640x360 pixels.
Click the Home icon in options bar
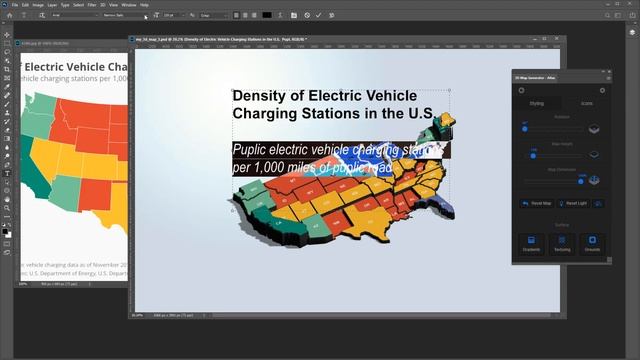tap(10, 15)
